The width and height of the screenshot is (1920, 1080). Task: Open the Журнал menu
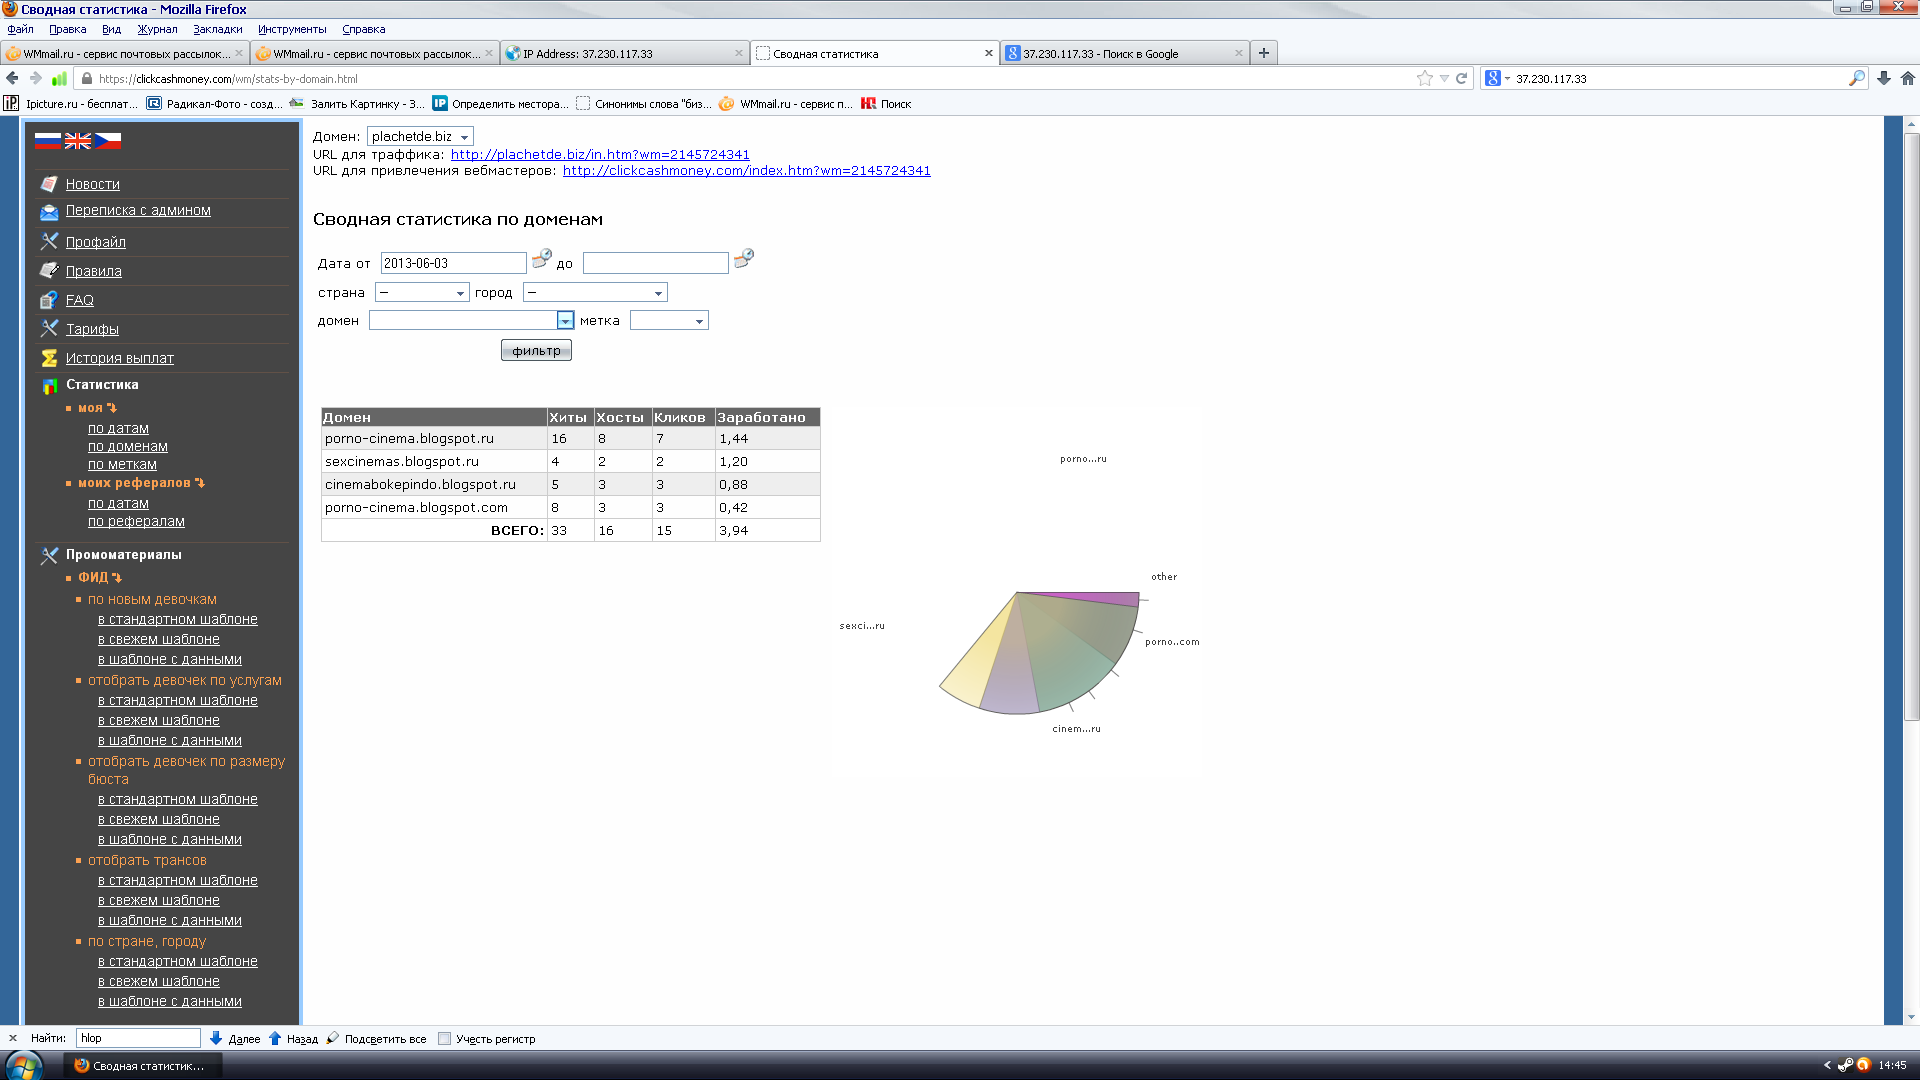click(x=157, y=29)
